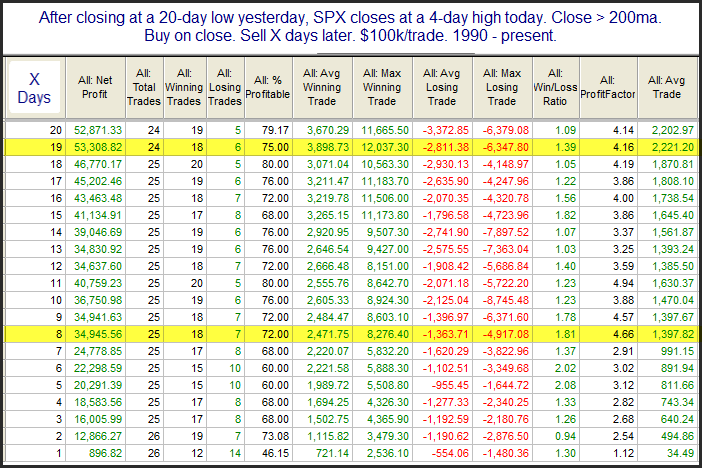Select avg trade value 2,202.97

pos(673,130)
